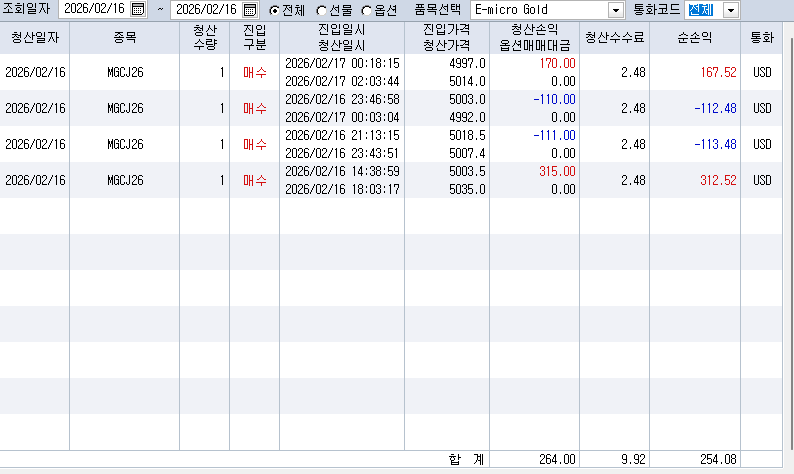Click entry time 2026/02/16 23:46:58

342,99
